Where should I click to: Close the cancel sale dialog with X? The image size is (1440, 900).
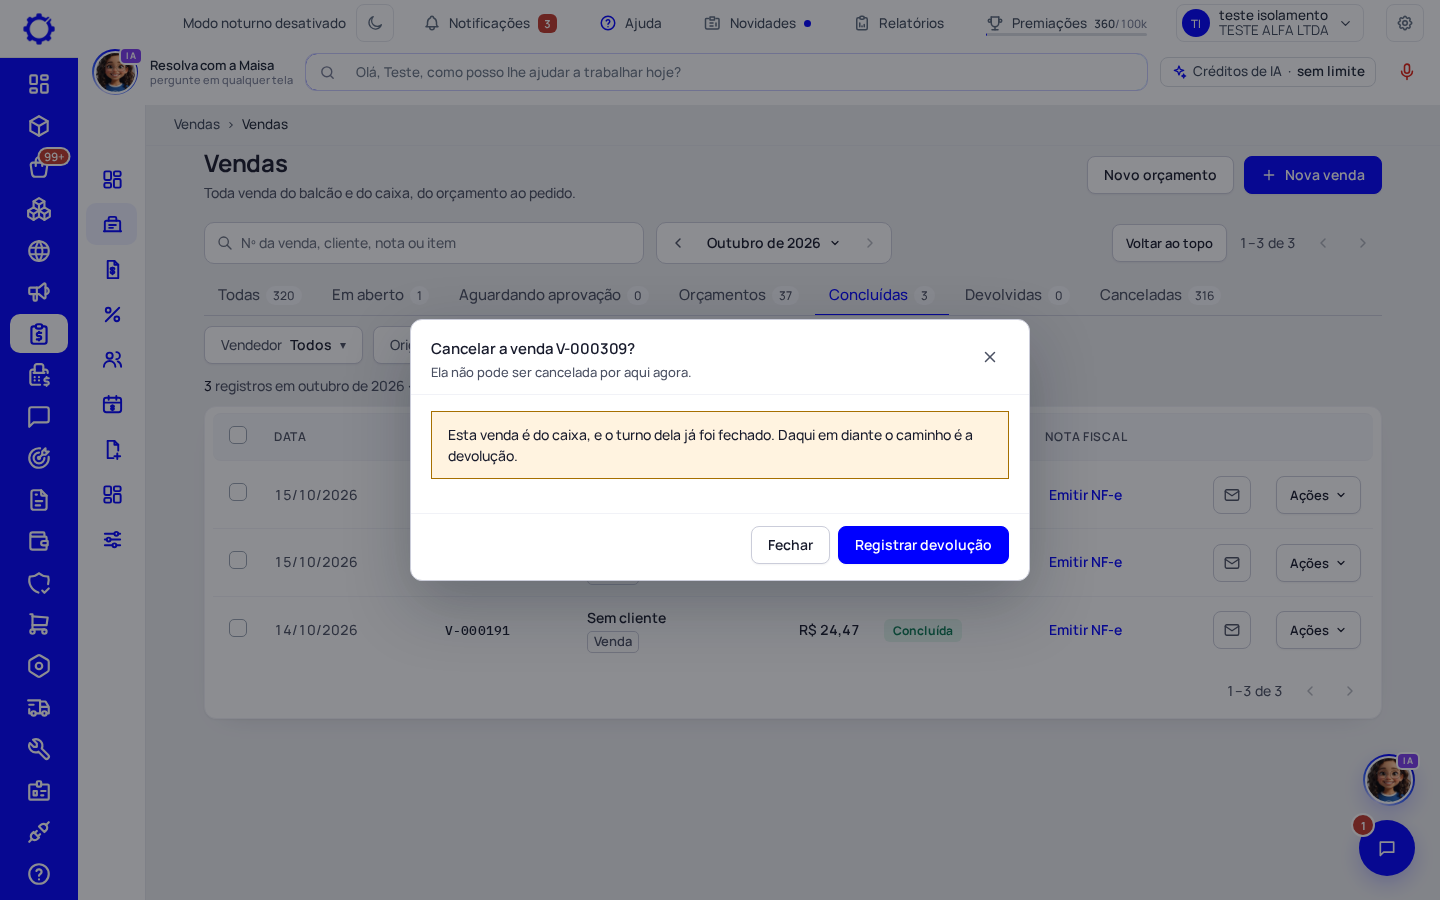click(990, 357)
